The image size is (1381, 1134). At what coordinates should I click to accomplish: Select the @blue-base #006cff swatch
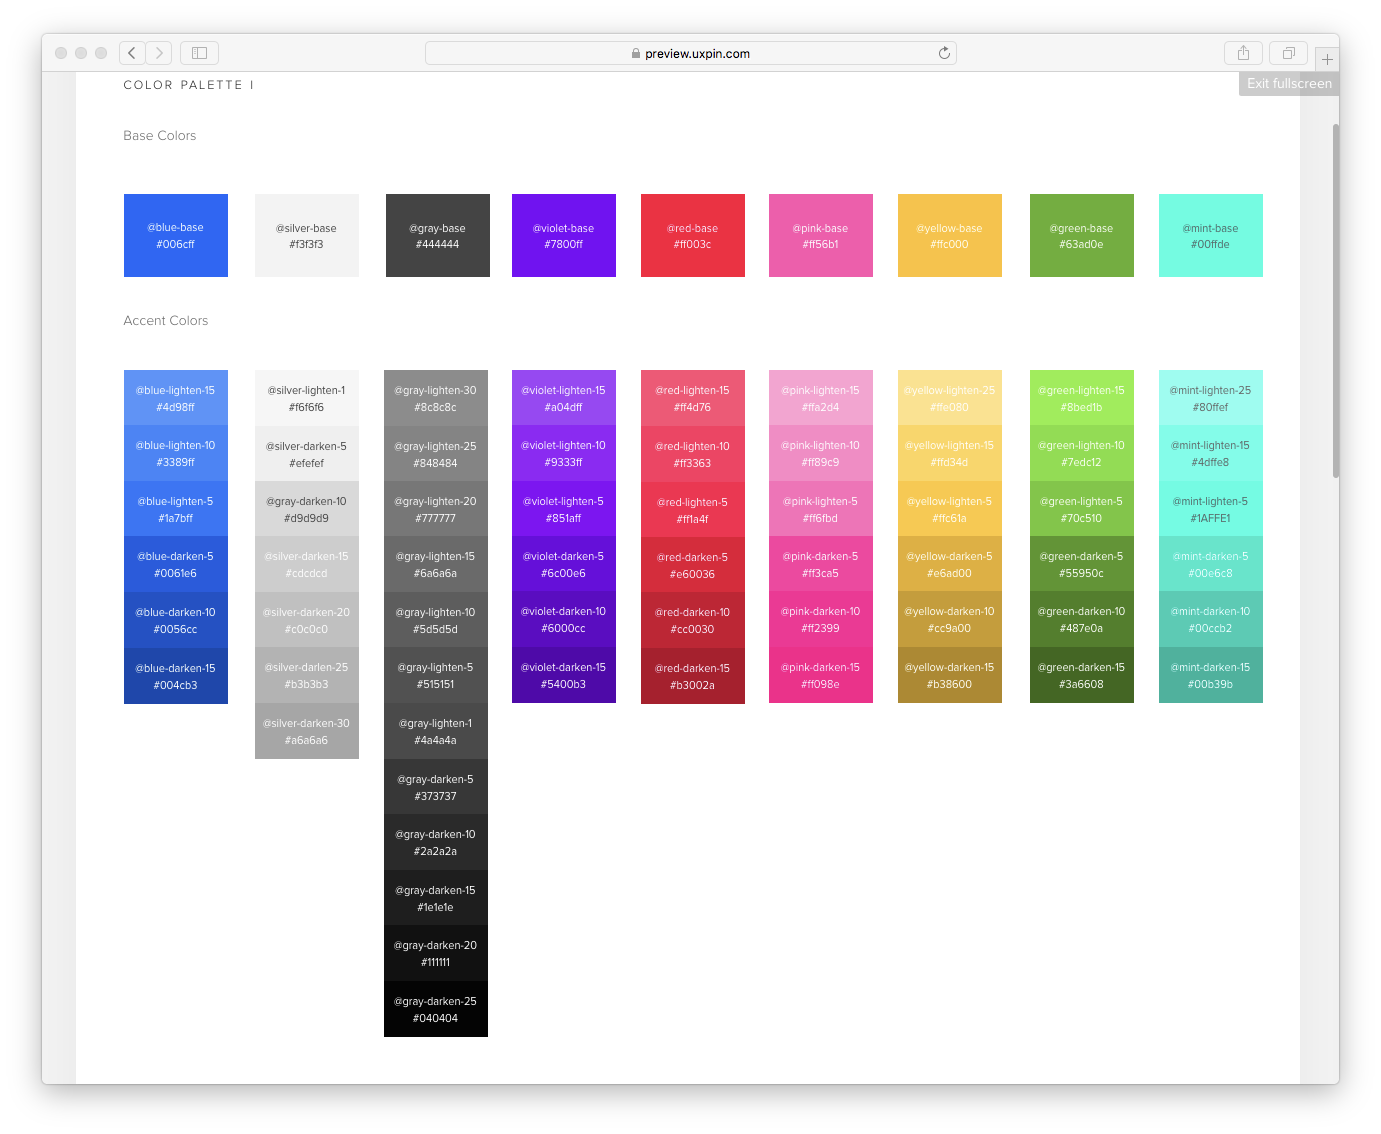[176, 236]
